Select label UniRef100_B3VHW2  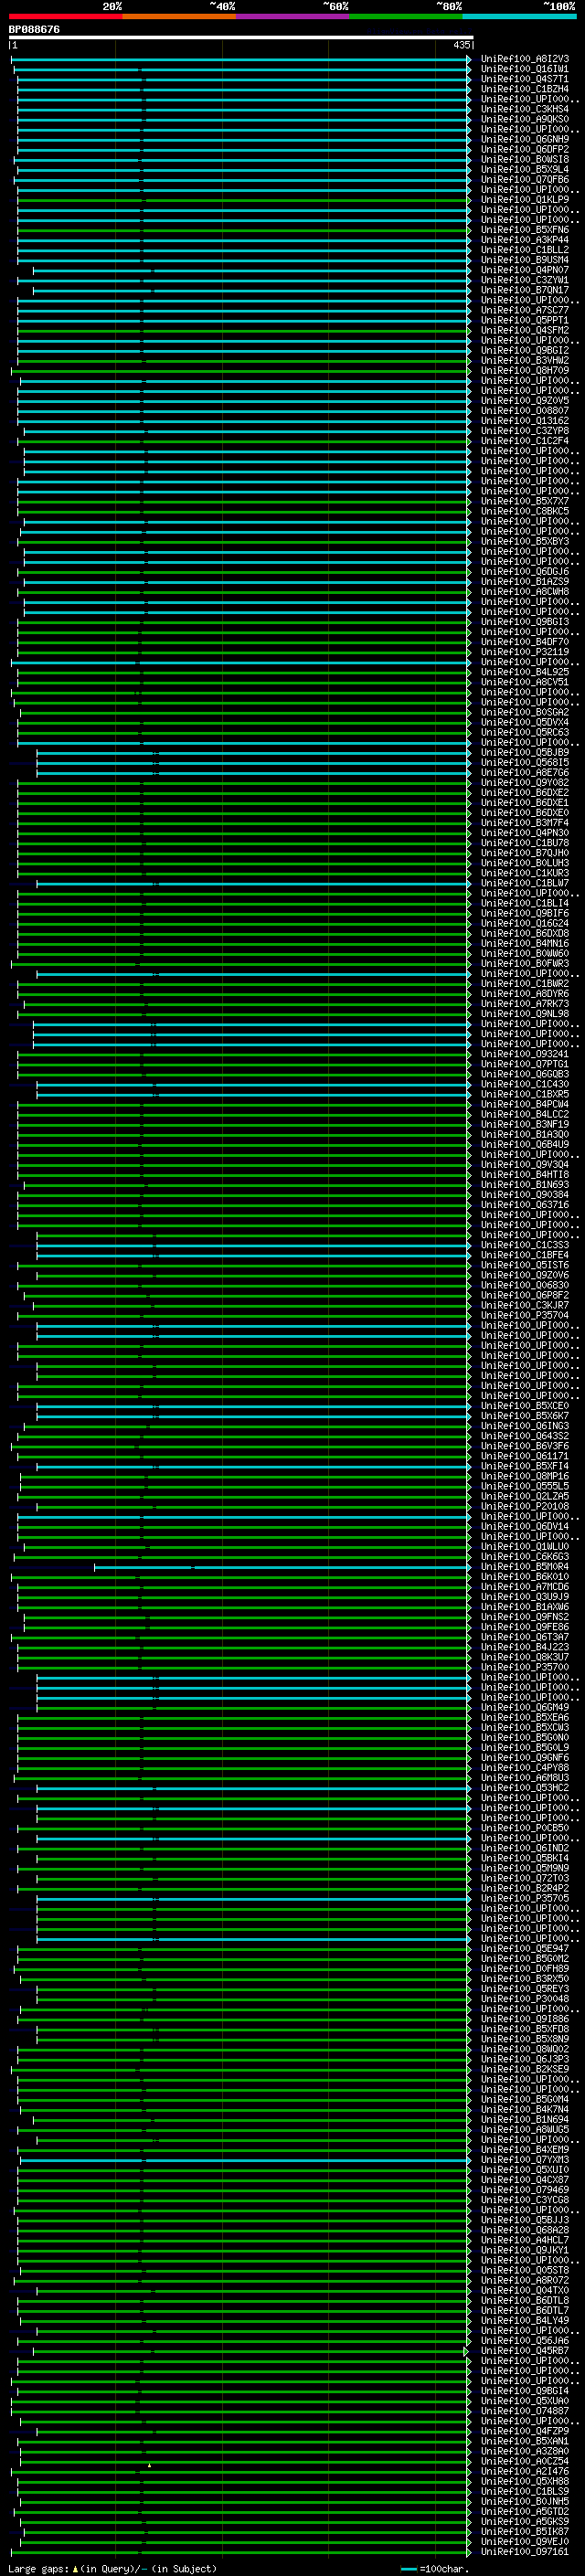pyautogui.click(x=525, y=360)
